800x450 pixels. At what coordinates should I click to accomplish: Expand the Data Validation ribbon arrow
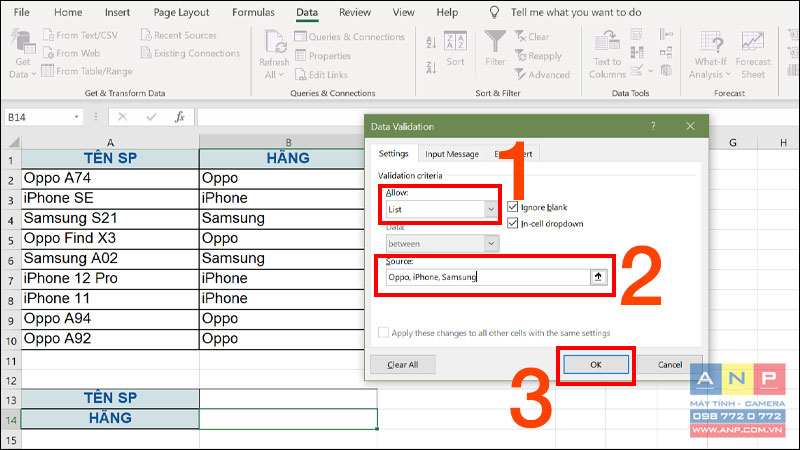651,71
